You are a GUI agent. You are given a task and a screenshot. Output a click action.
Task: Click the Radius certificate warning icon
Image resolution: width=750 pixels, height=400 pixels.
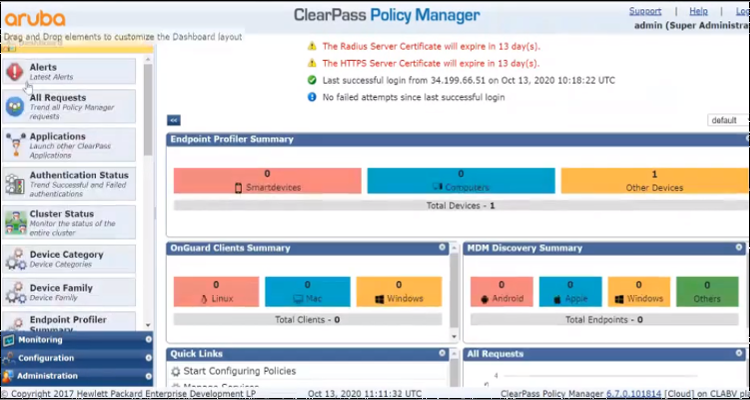(x=312, y=46)
